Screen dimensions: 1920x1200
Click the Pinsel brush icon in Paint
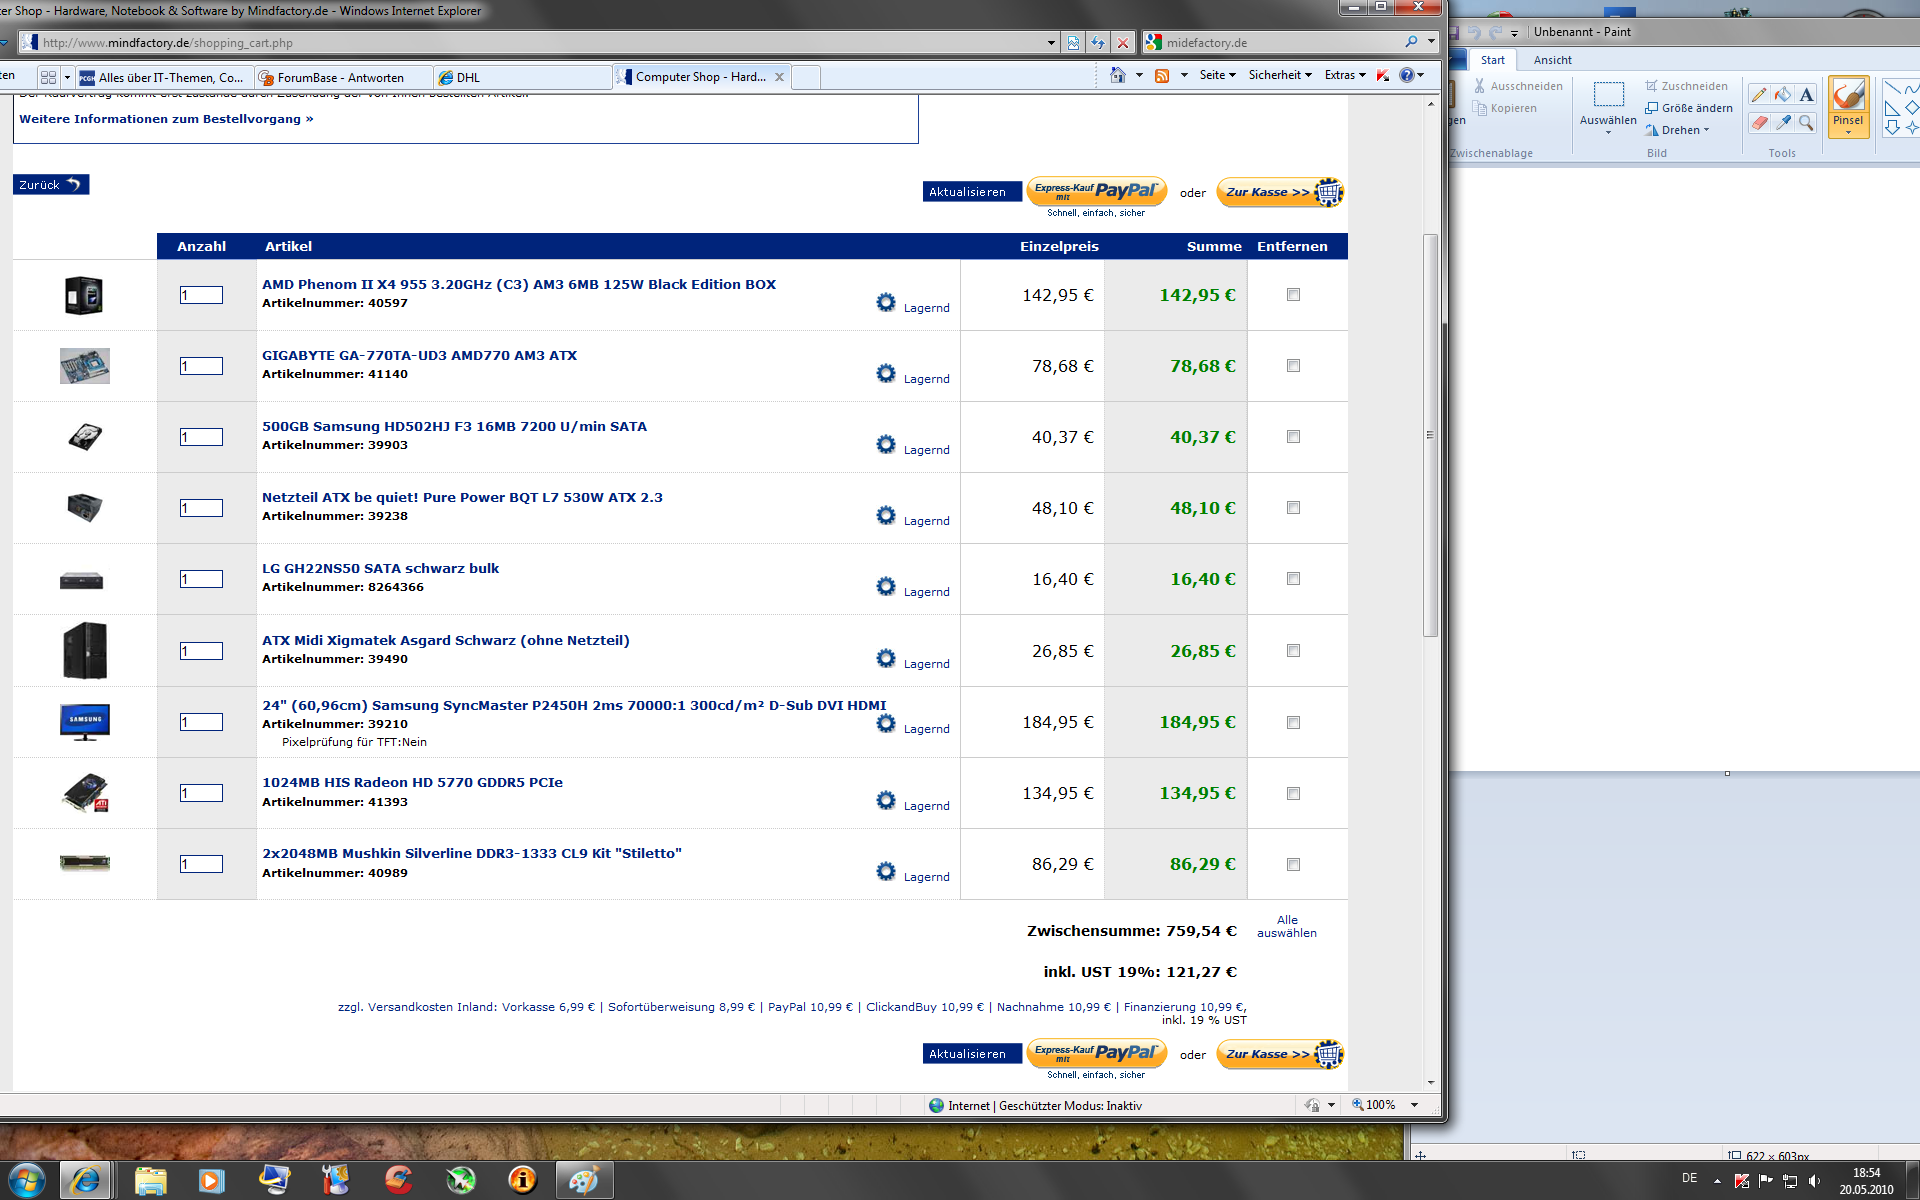tap(1848, 95)
